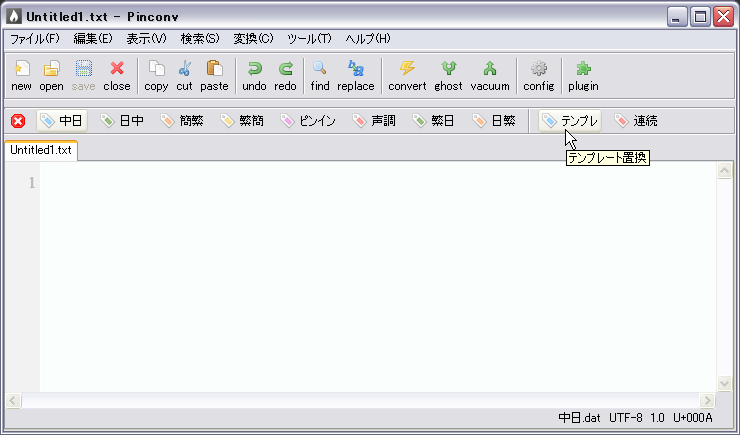Click the open folder icon
This screenshot has width=740, height=435.
pyautogui.click(x=51, y=75)
